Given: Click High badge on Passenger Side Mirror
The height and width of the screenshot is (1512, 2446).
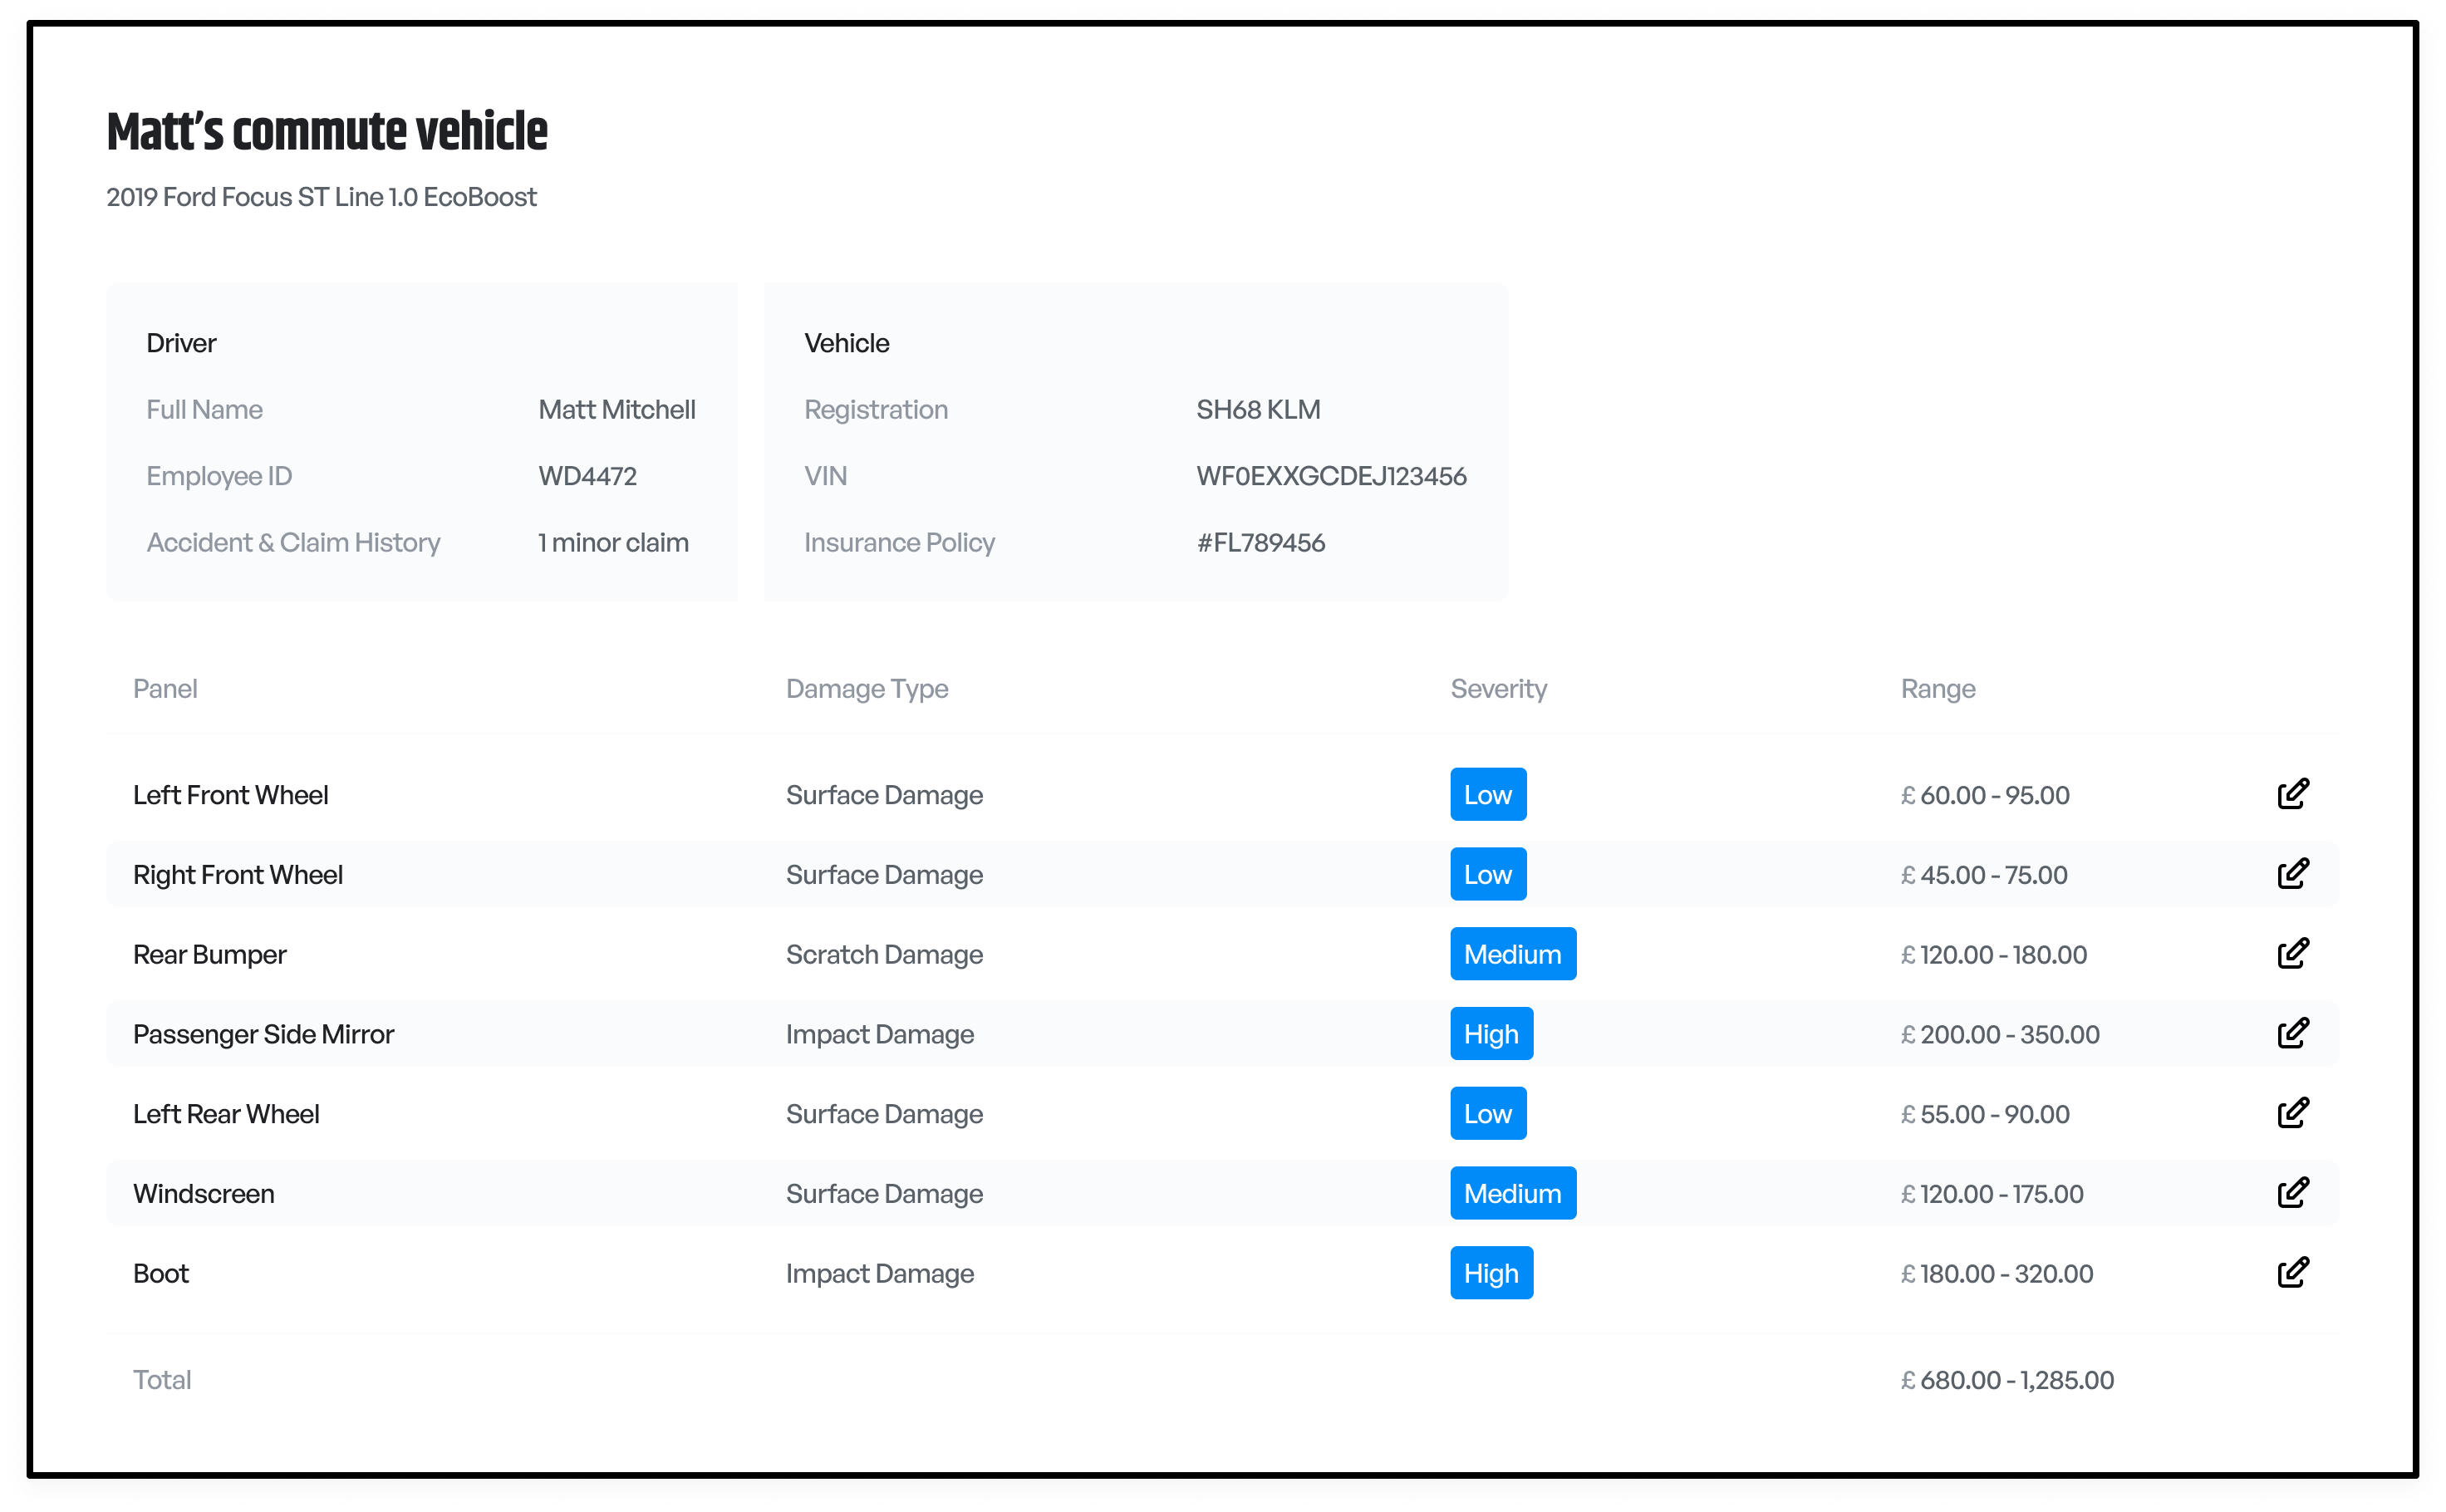Looking at the screenshot, I should click(x=1490, y=1034).
